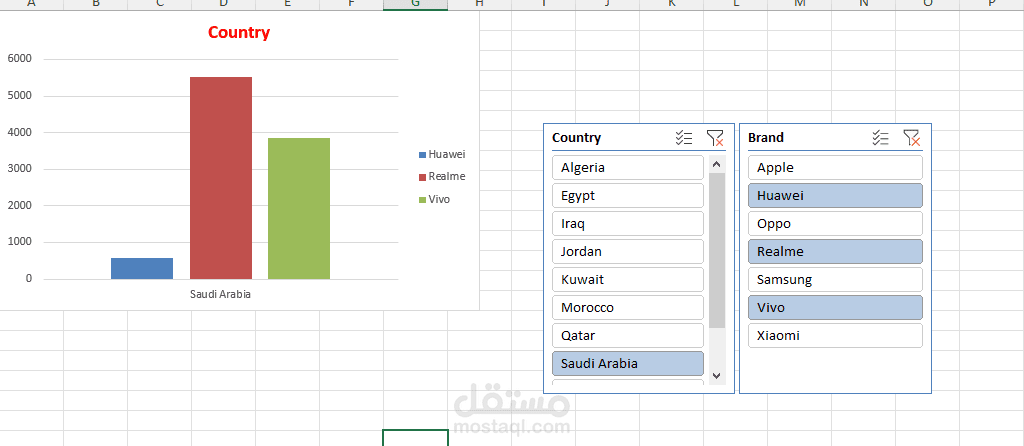The height and width of the screenshot is (446, 1024).
Task: Click the Huawei legend entry
Action: tap(442, 155)
